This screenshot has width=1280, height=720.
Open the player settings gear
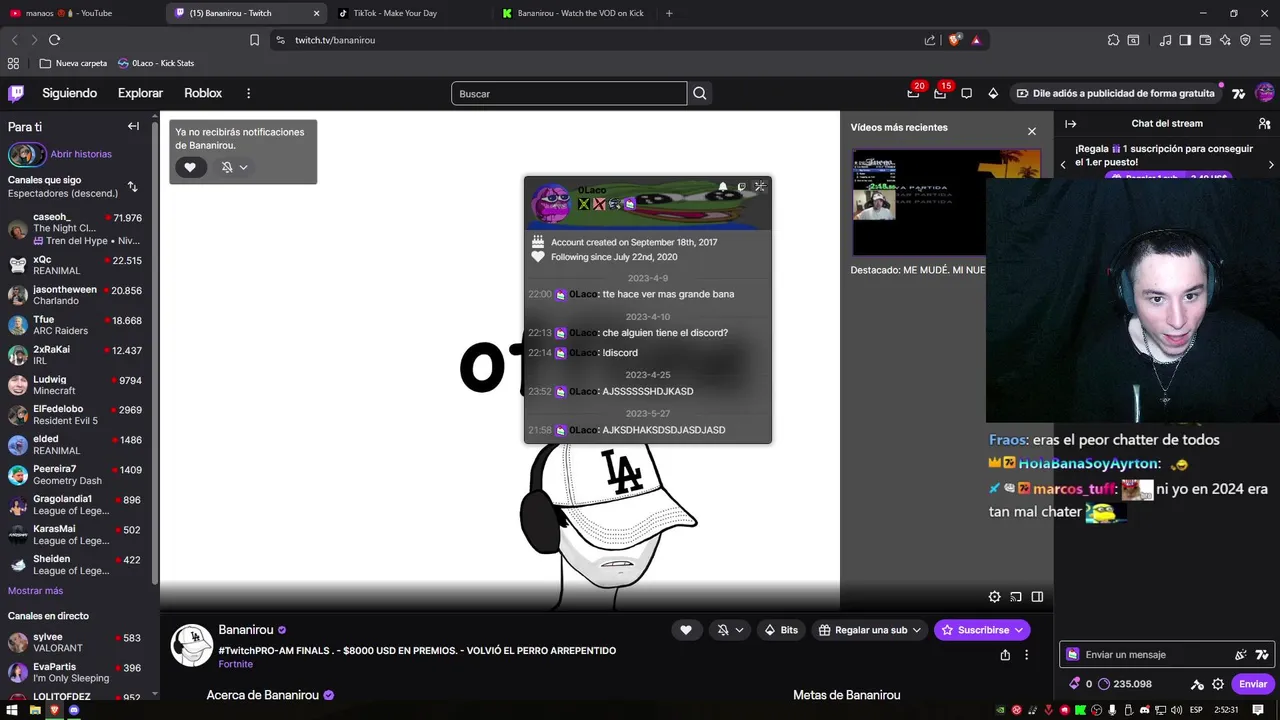coord(994,597)
